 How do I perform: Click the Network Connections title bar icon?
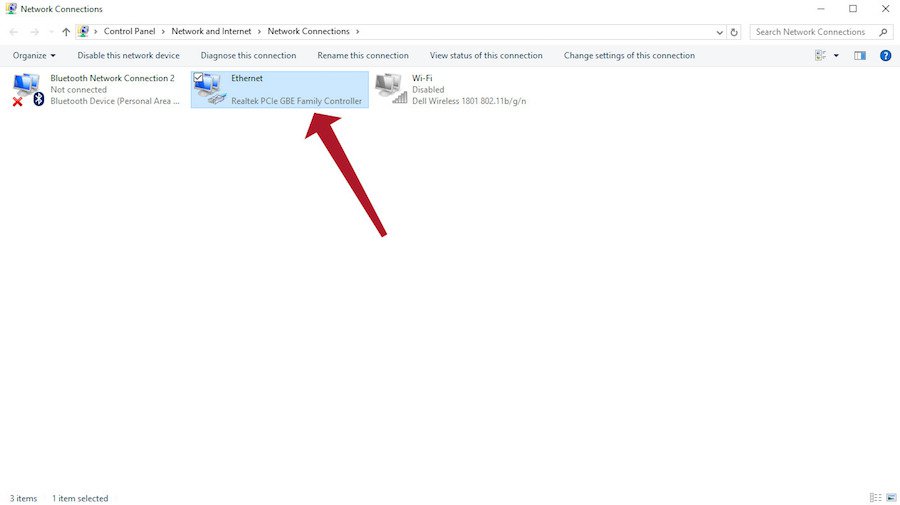11,9
